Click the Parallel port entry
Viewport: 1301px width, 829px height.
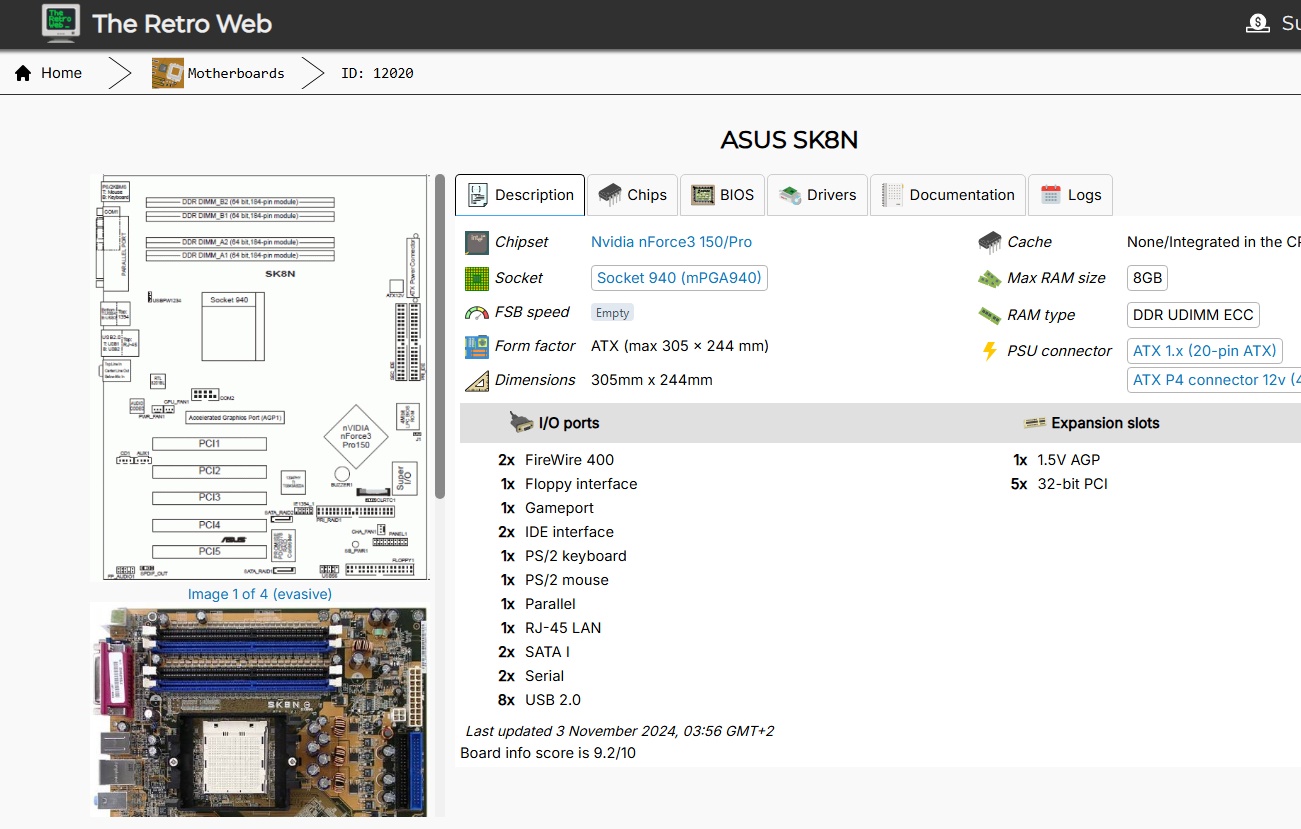point(538,604)
